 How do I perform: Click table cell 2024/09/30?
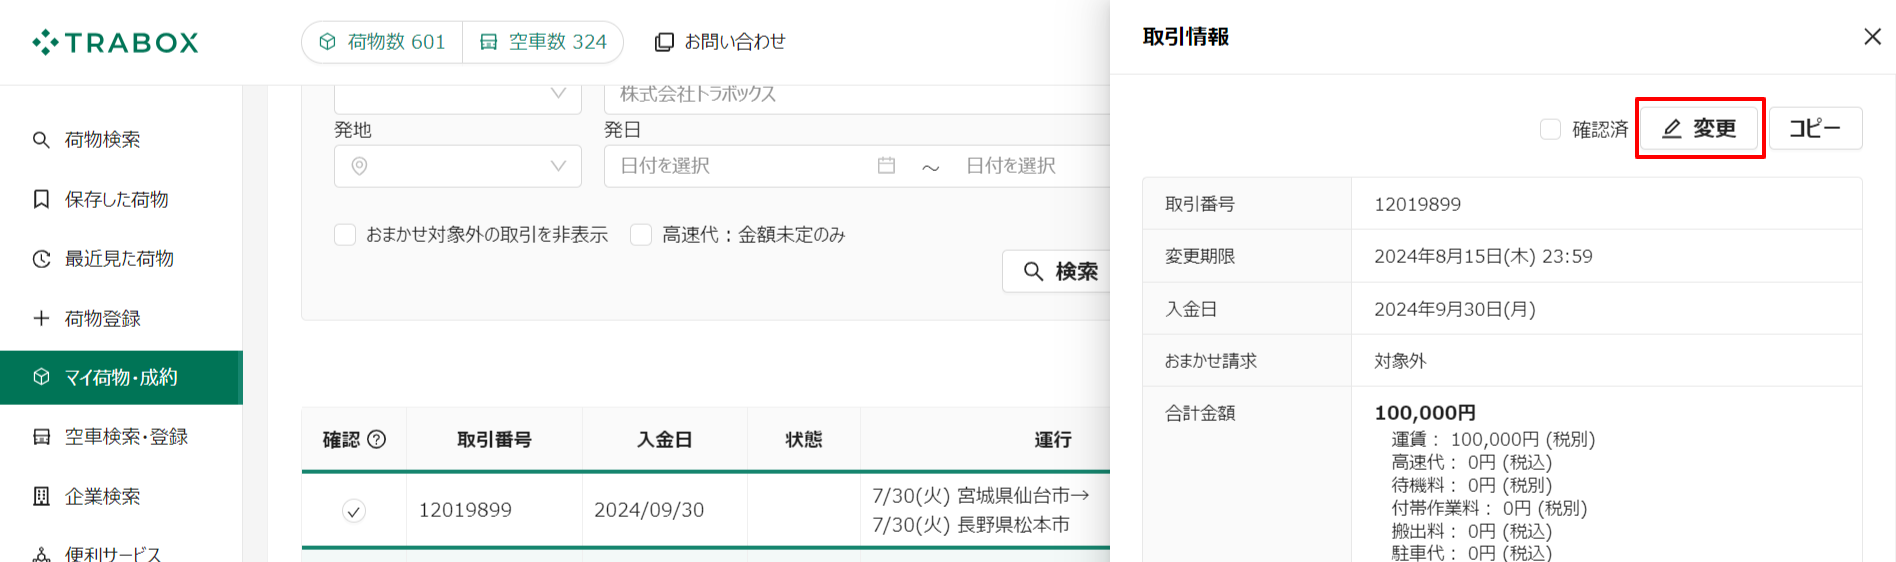tap(649, 510)
